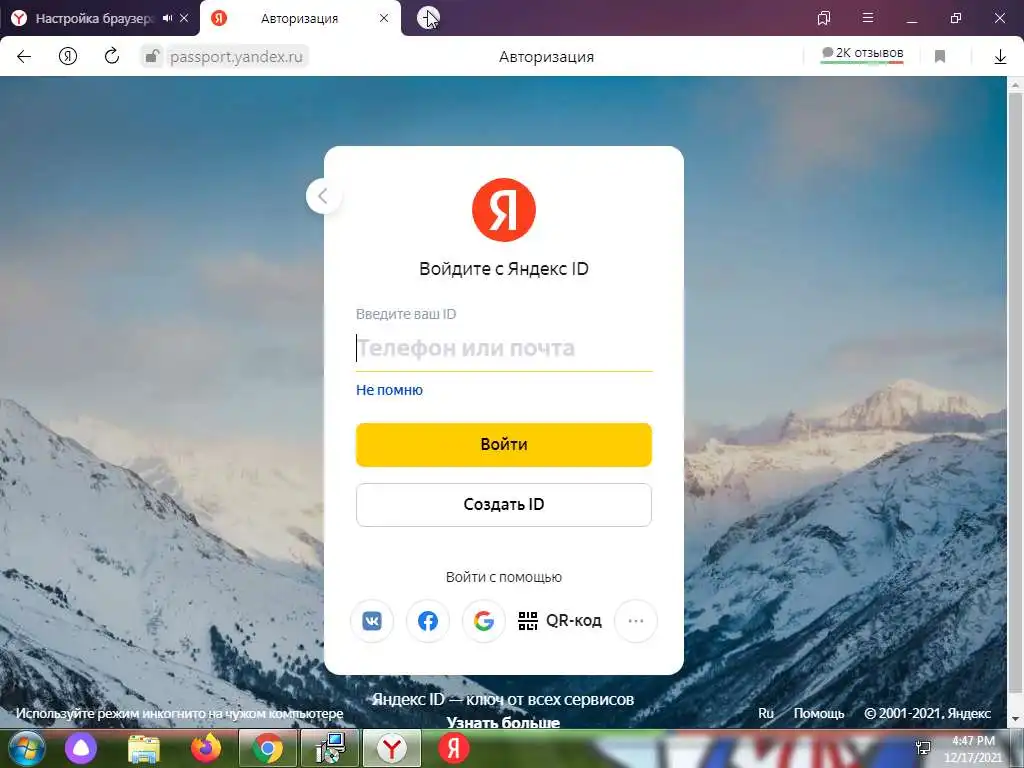Viewport: 1024px width, 768px height.
Task: Click the passport.yandex.ru address field
Action: pyautogui.click(x=236, y=57)
